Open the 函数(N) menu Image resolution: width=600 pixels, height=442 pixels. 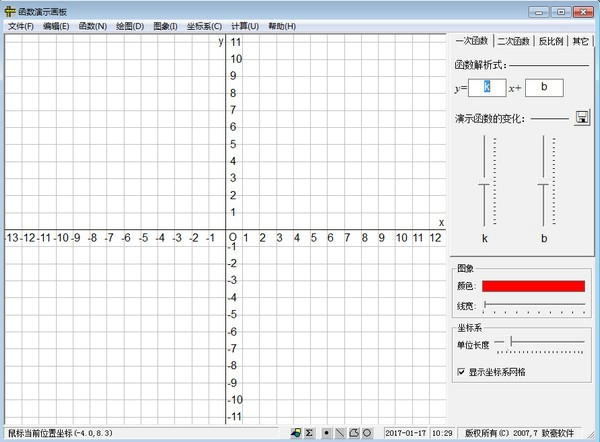pos(92,26)
